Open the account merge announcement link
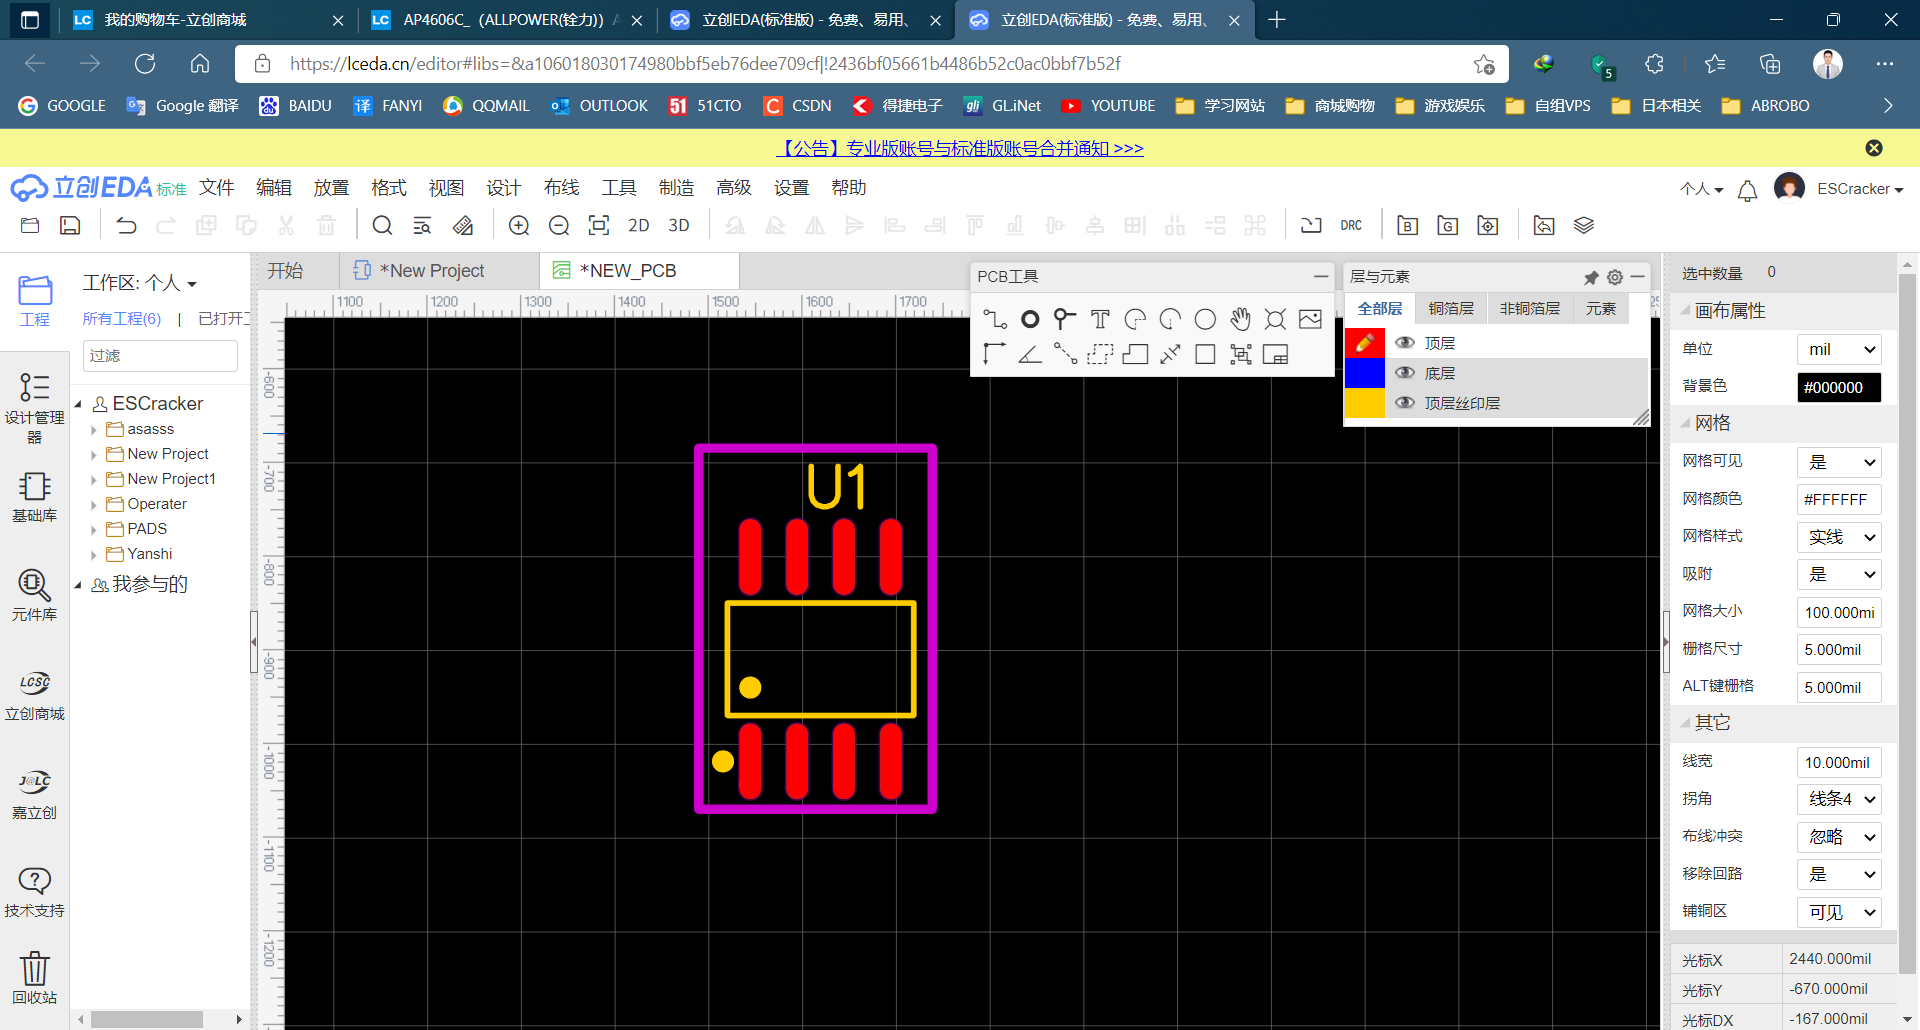 959,147
